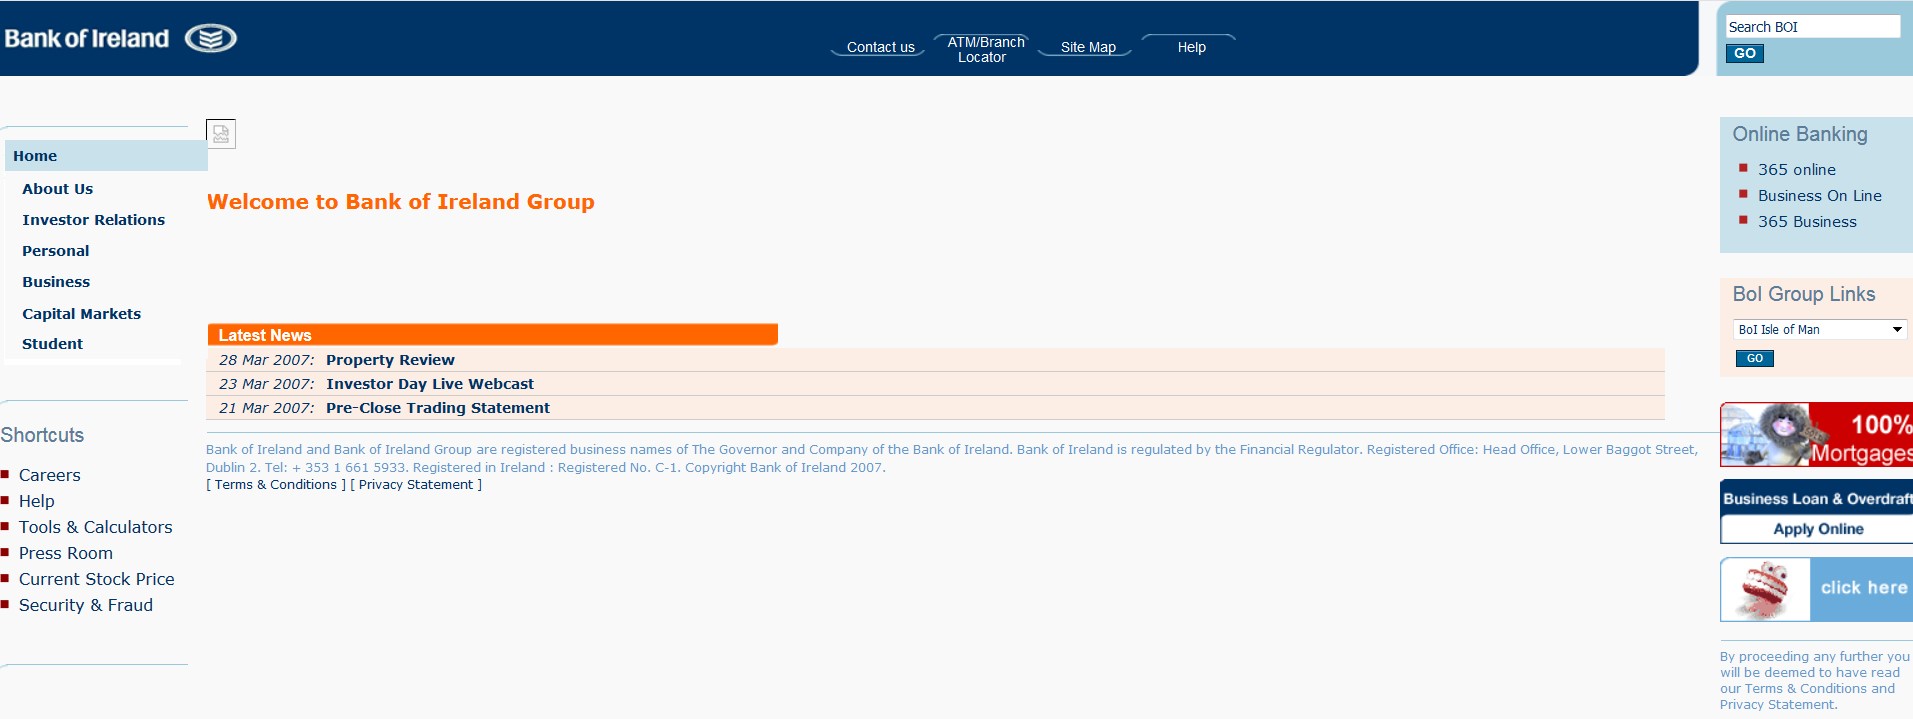The width and height of the screenshot is (1913, 719).
Task: Open Investor Day Live Webcast news
Action: tap(429, 384)
